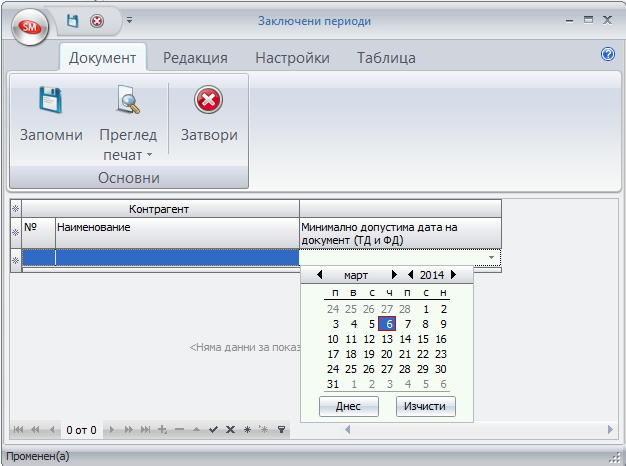Click the blue help question mark icon
The width and height of the screenshot is (626, 466).
(608, 54)
